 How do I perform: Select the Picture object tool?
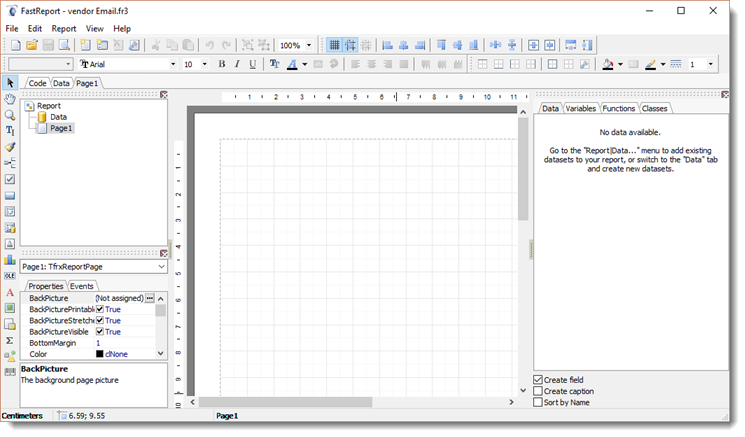tap(10, 308)
